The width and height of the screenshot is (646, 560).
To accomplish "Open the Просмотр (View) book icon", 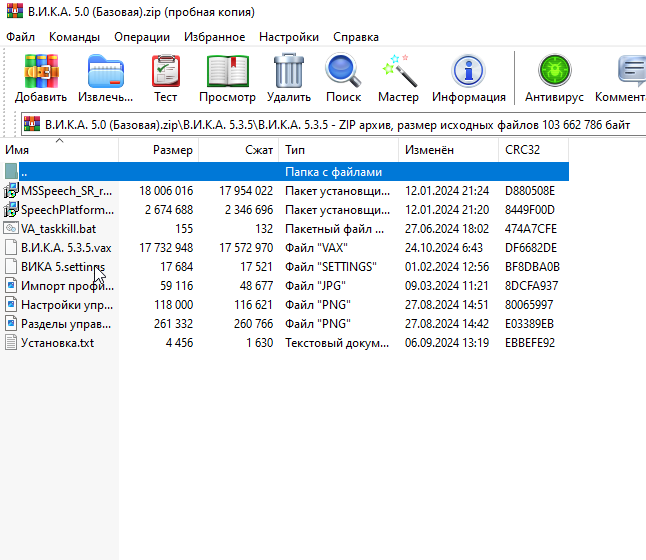I will point(227,71).
